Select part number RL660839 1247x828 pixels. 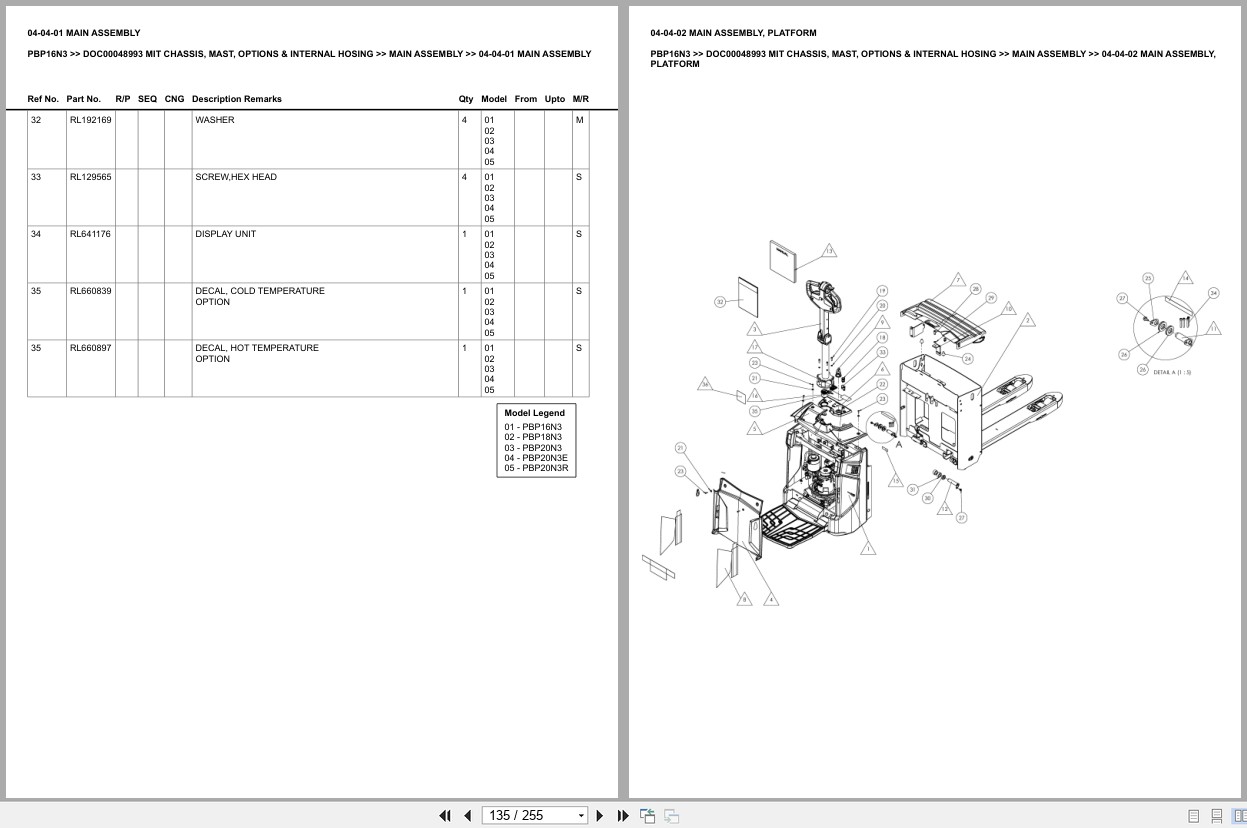[x=90, y=291]
